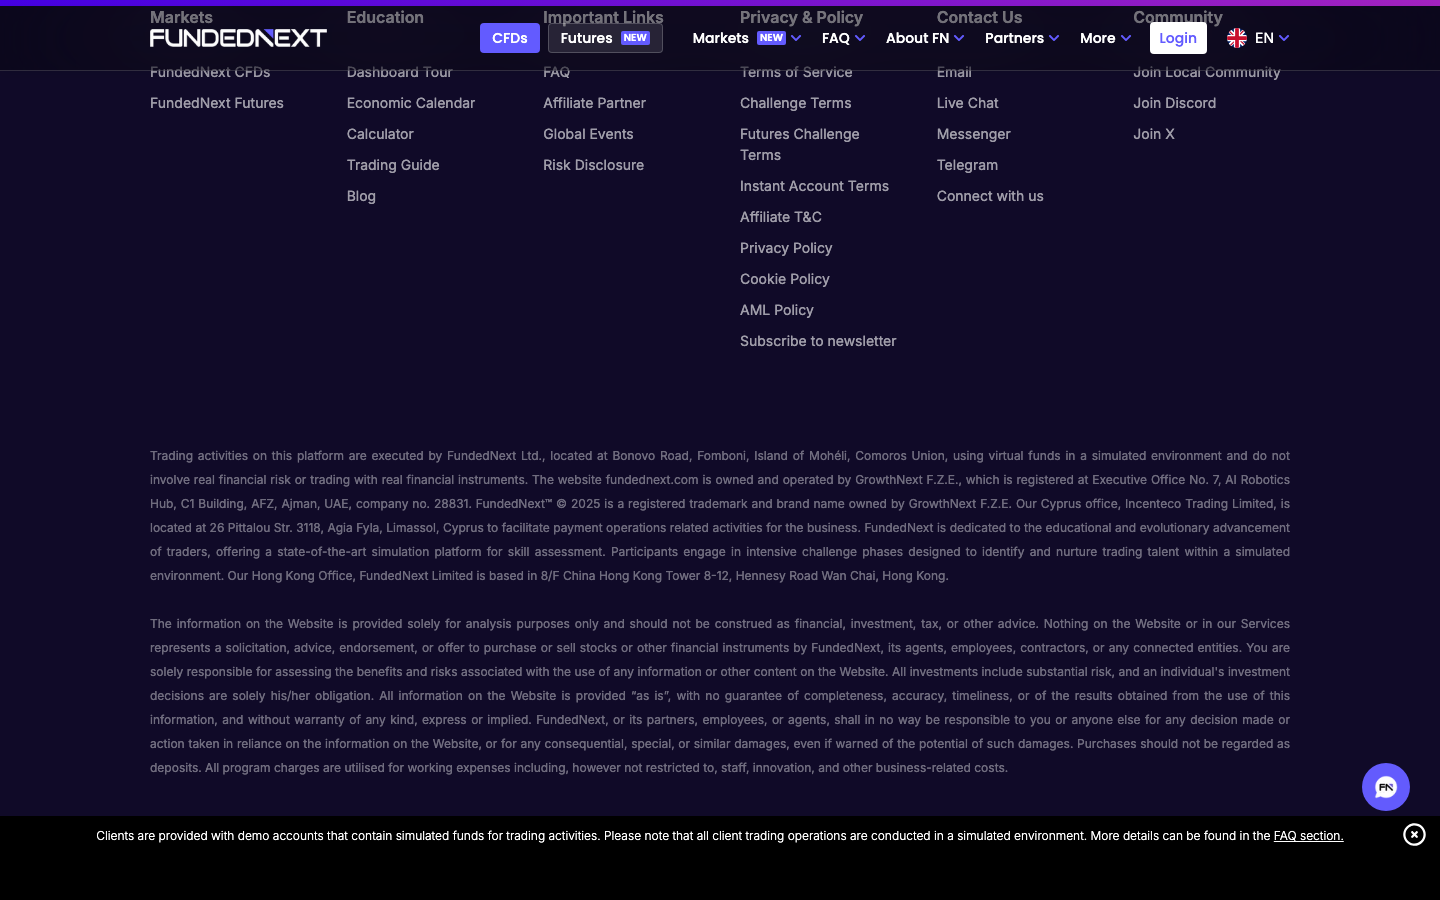The width and height of the screenshot is (1440, 900).
Task: Open the FAQ section link in banner
Action: pyautogui.click(x=1308, y=836)
